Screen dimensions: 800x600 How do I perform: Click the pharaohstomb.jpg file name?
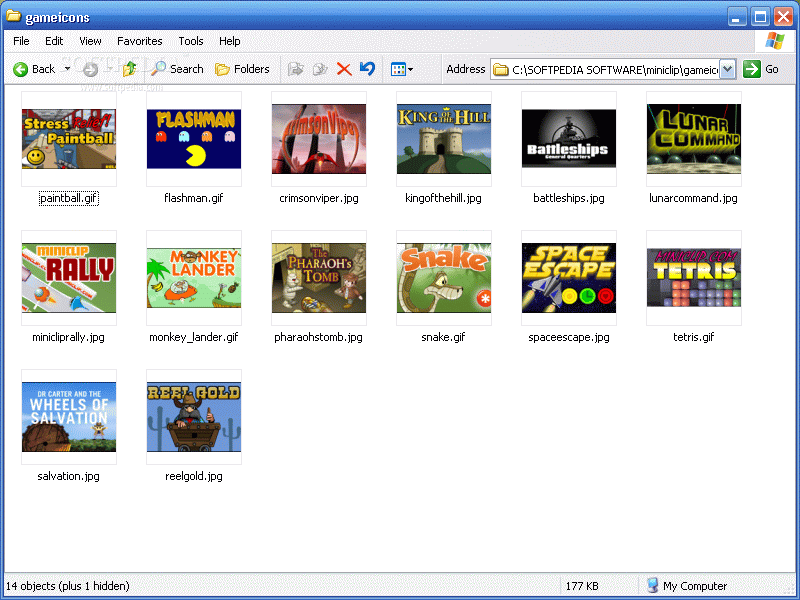[x=318, y=337]
